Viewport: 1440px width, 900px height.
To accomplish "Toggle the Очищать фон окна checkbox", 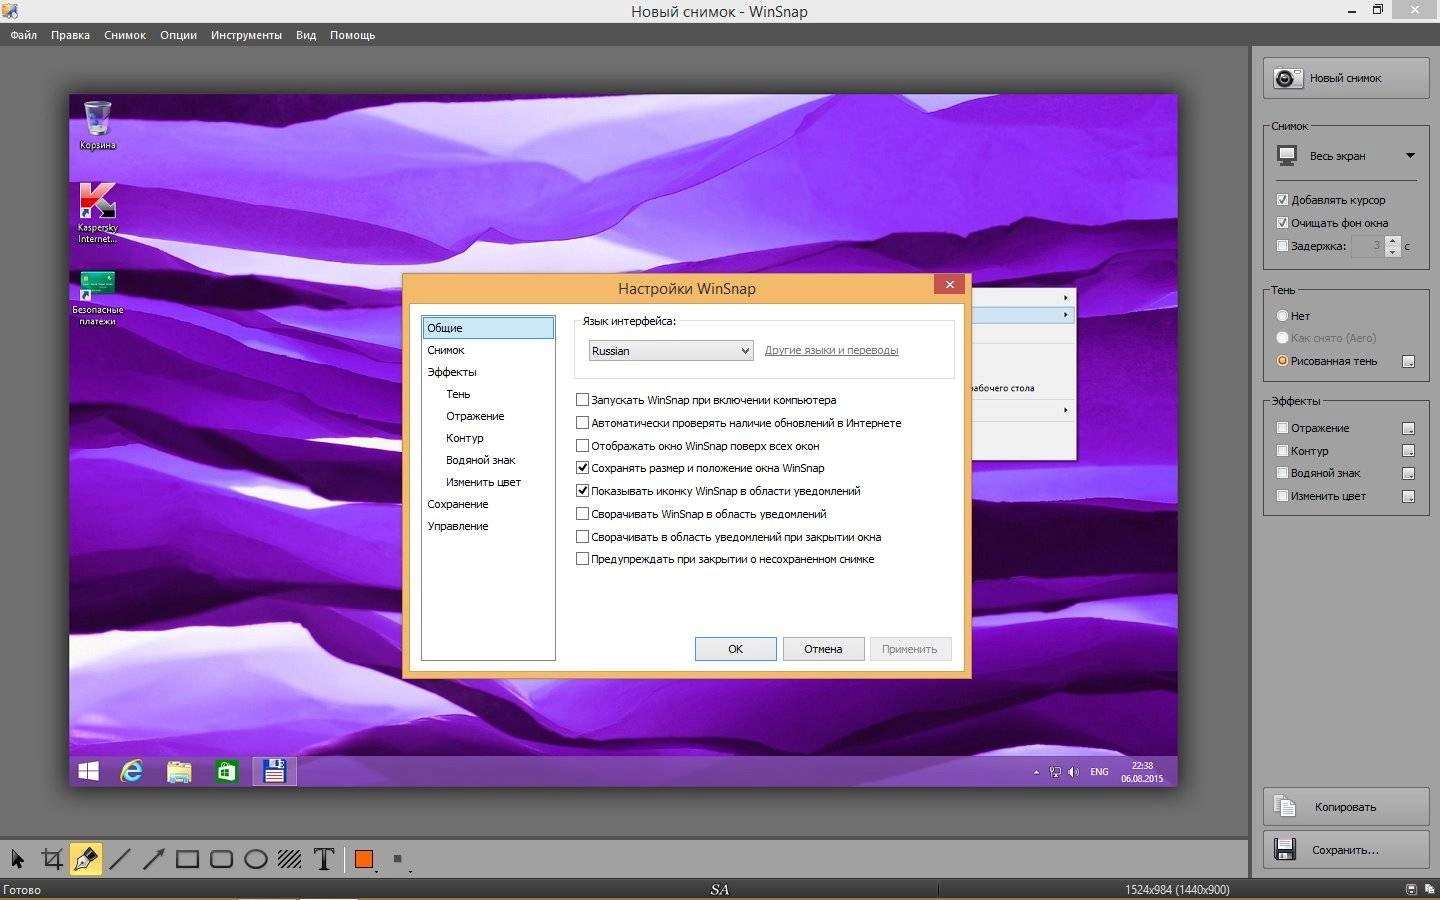I will (1282, 223).
